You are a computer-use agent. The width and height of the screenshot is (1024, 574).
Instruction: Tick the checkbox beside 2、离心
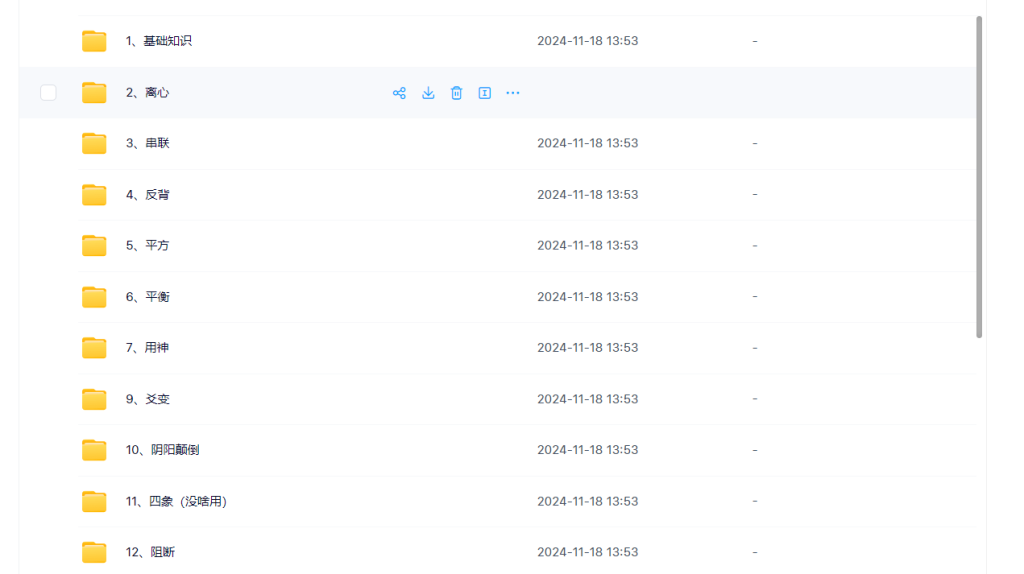[48, 93]
